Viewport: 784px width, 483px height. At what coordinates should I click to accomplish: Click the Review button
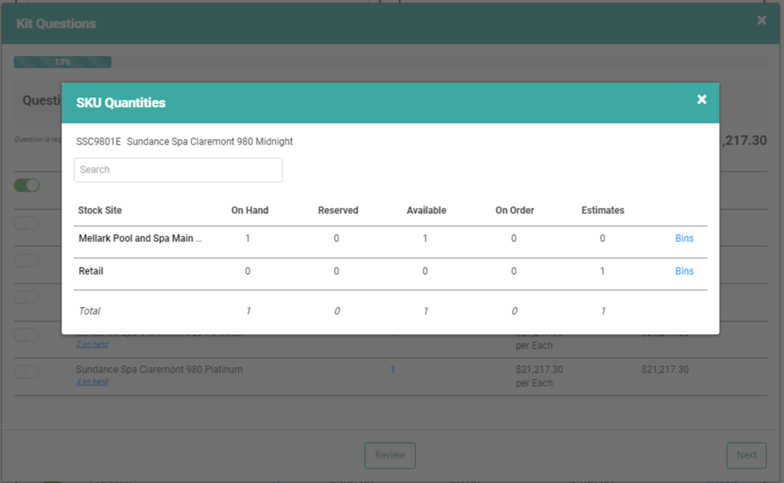pyautogui.click(x=389, y=455)
